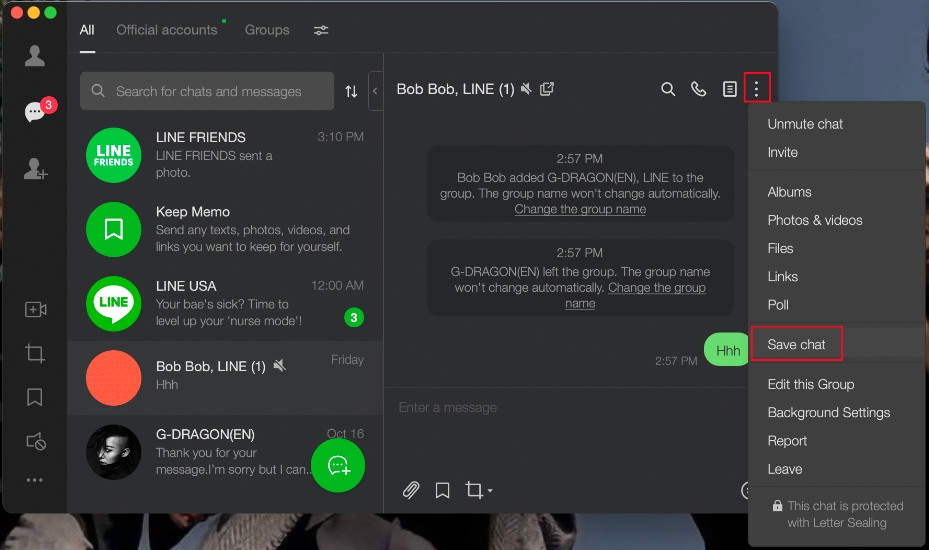Click the green new chat button

(338, 465)
